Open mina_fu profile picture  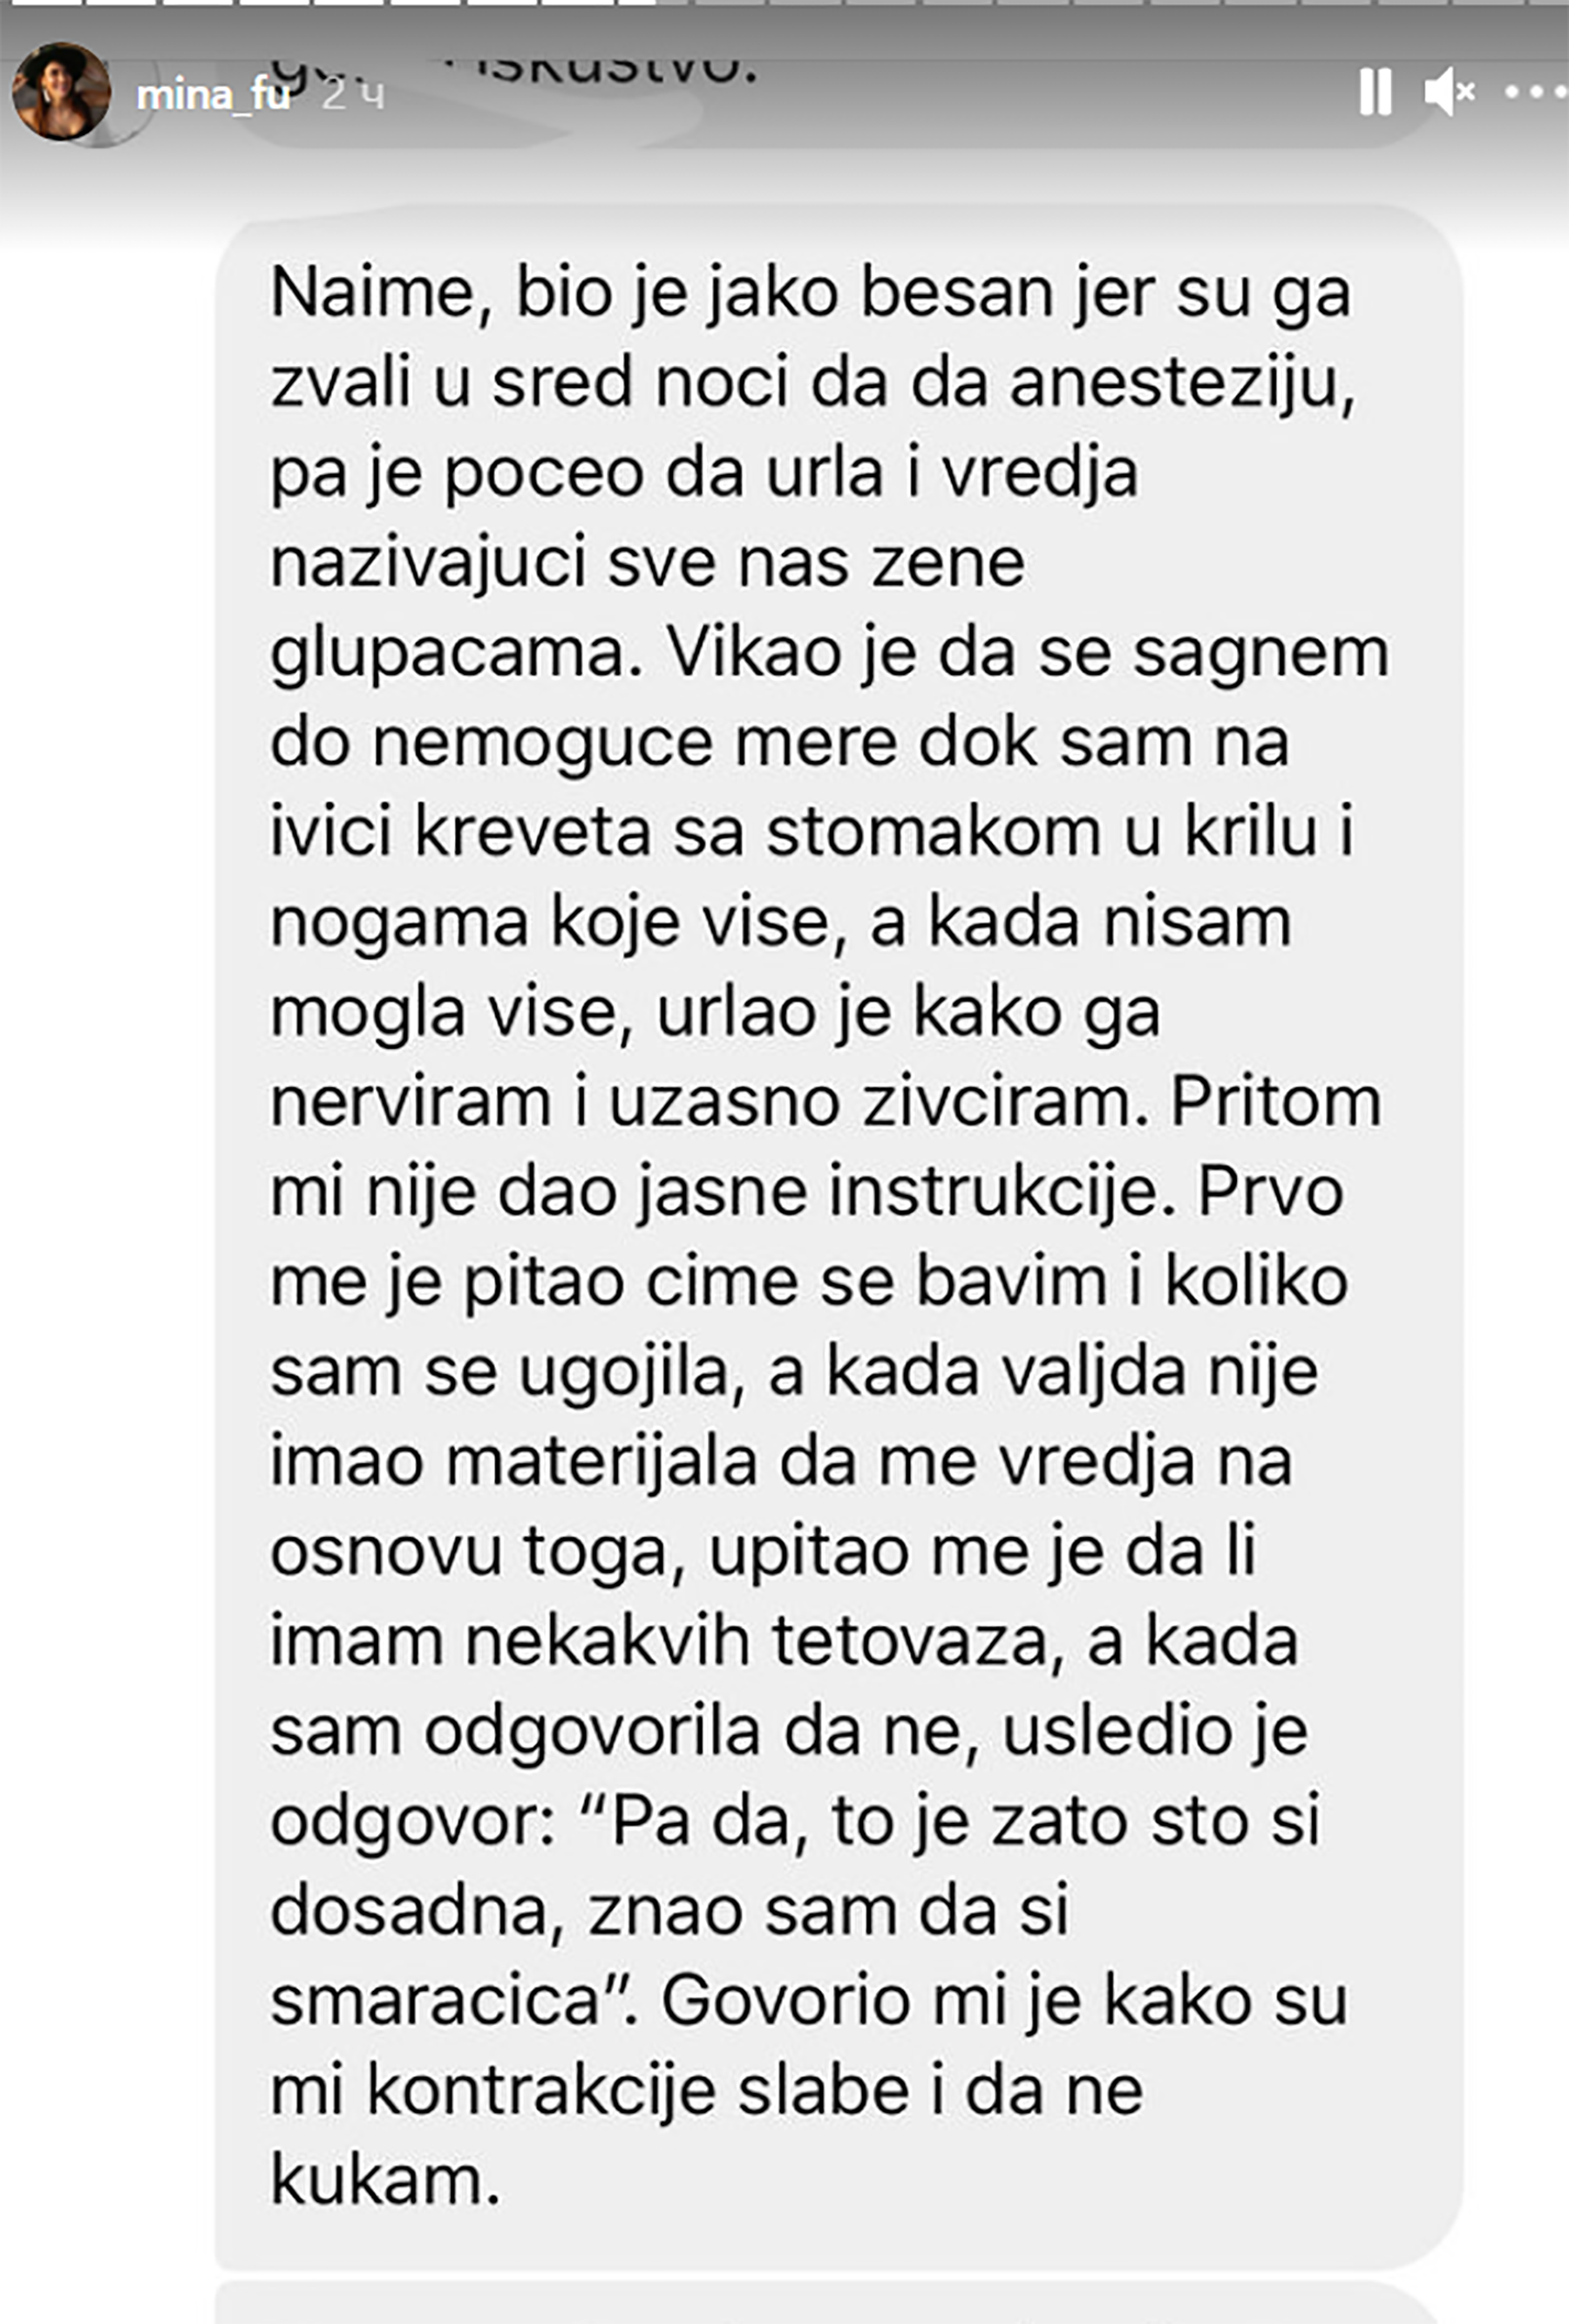[62, 92]
